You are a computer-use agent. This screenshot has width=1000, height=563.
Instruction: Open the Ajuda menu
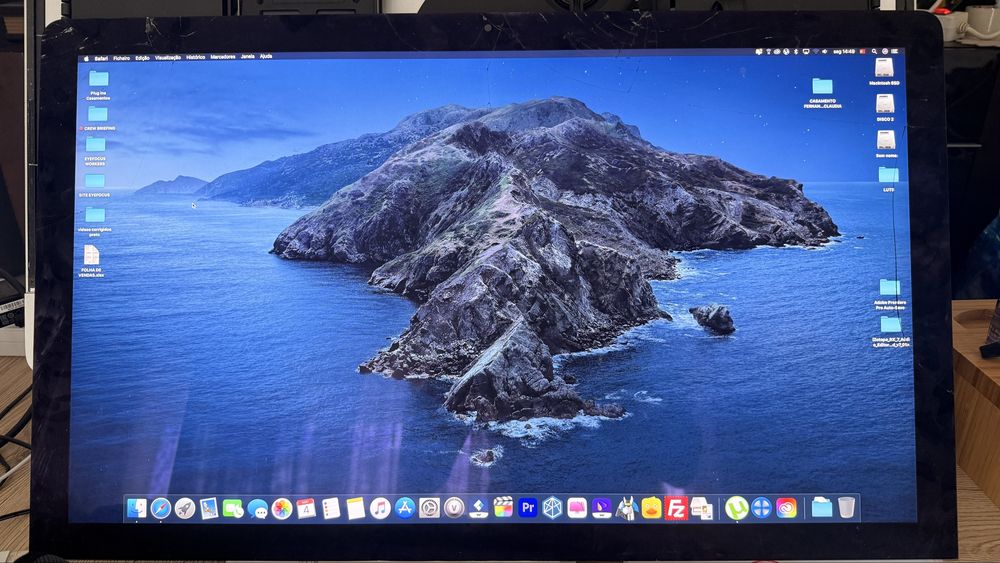(x=266, y=57)
